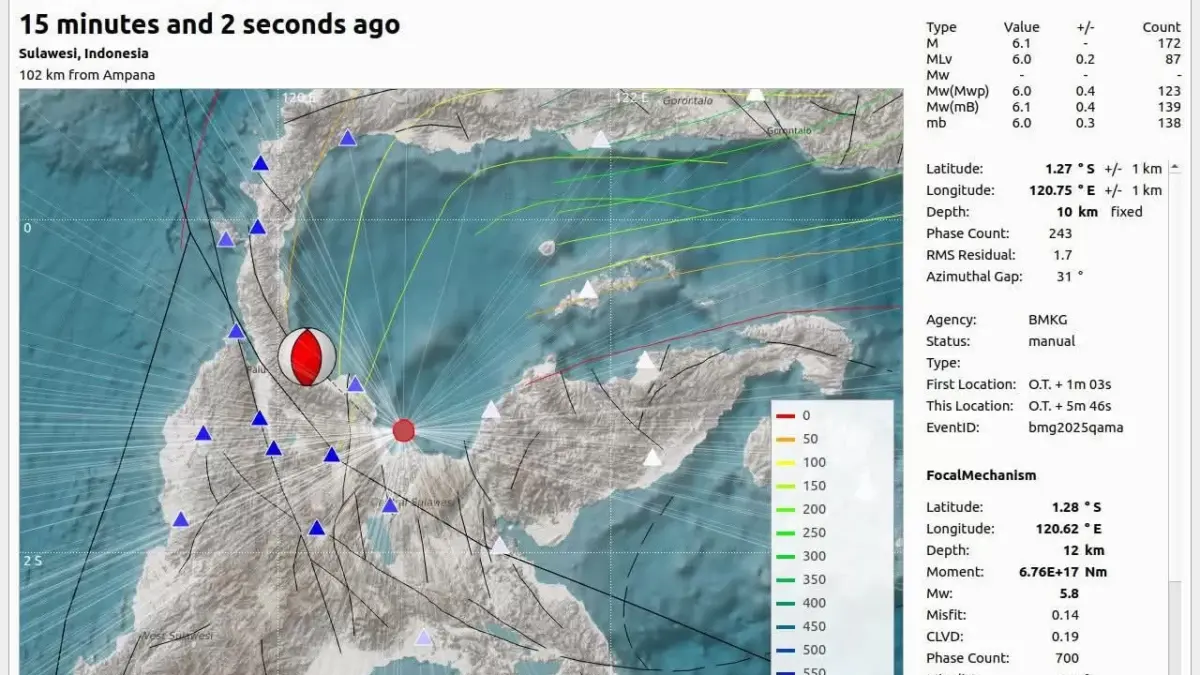Image resolution: width=1200 pixels, height=675 pixels.
Task: Click the 200 depth legend swatch
Action: coord(785,509)
